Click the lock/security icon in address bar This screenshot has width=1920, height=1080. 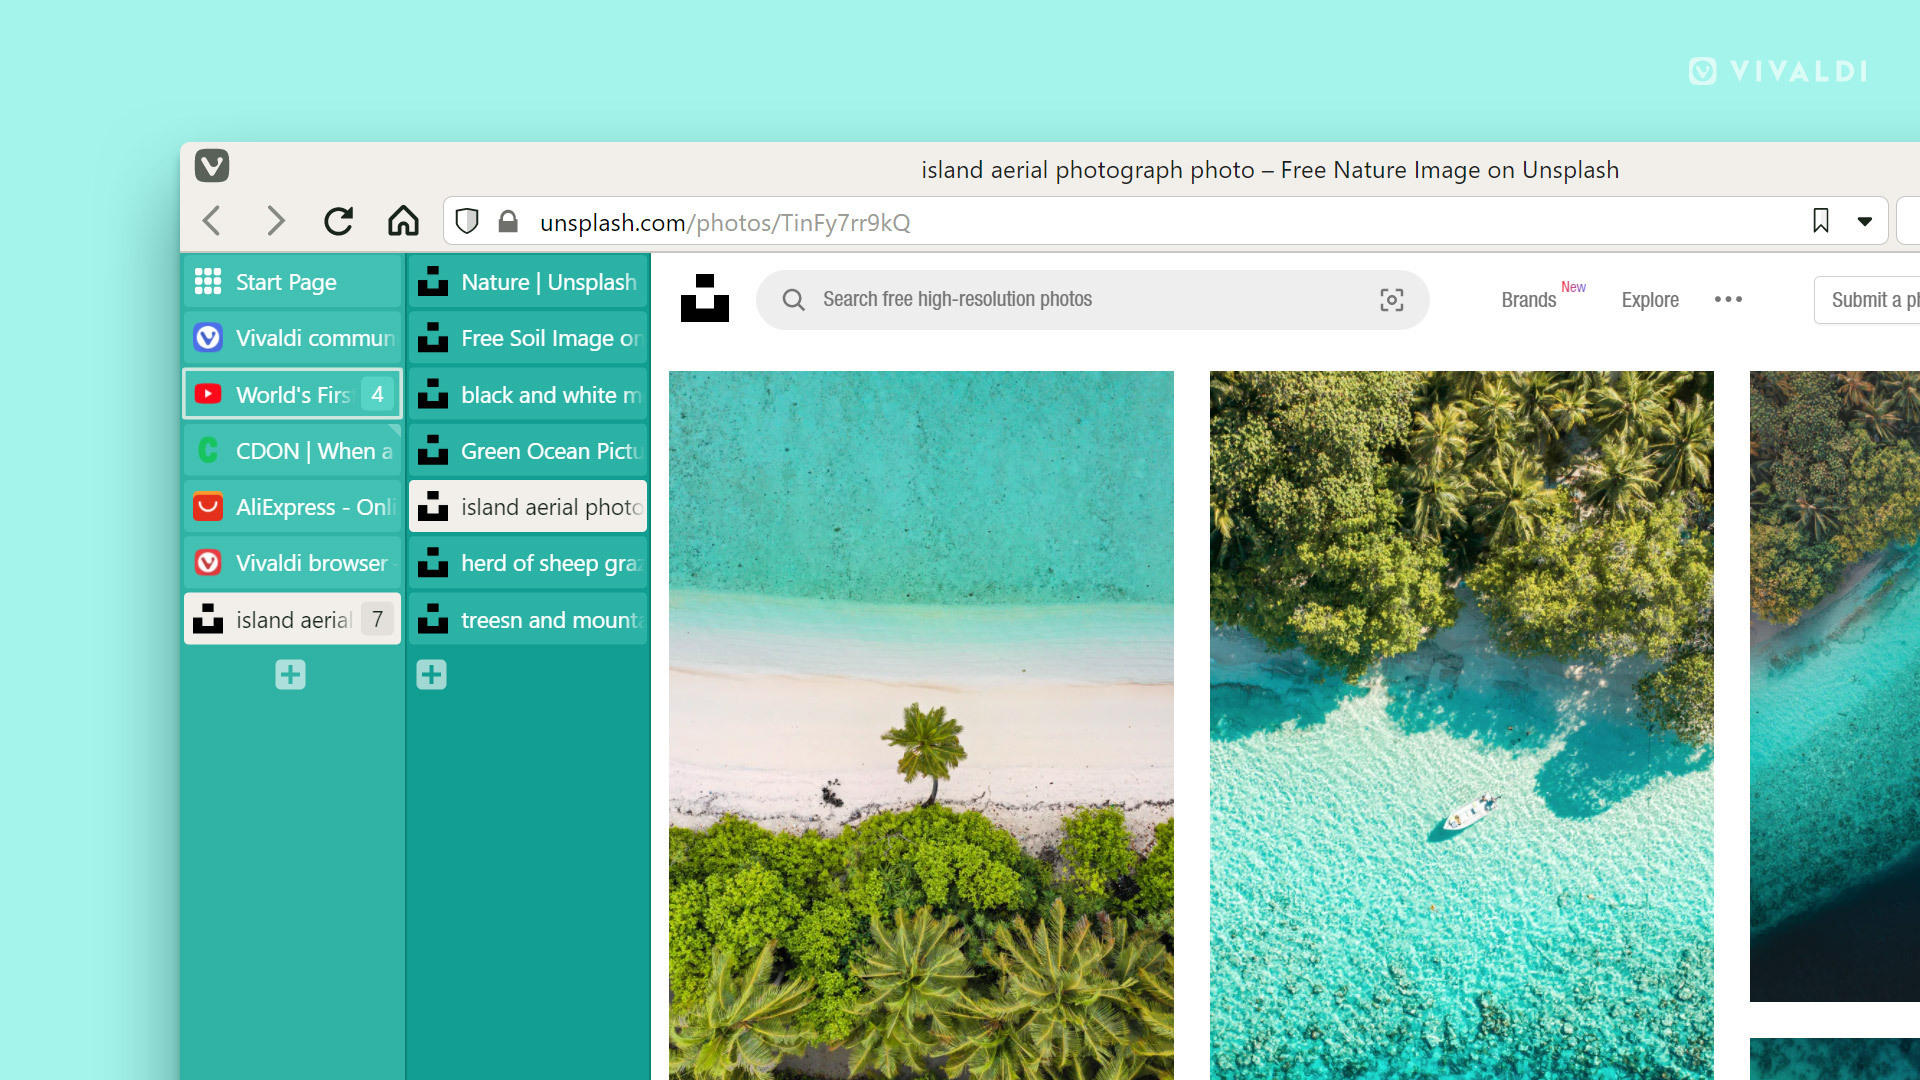tap(508, 220)
